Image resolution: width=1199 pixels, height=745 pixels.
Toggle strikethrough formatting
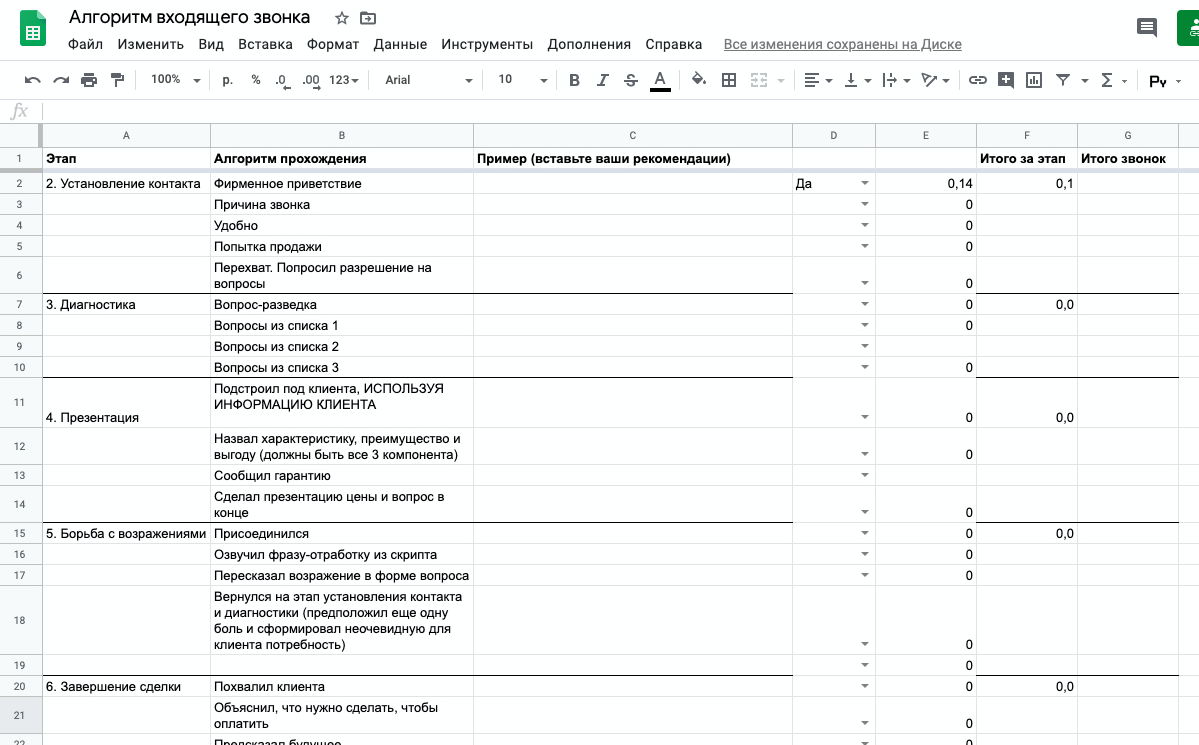pos(630,80)
